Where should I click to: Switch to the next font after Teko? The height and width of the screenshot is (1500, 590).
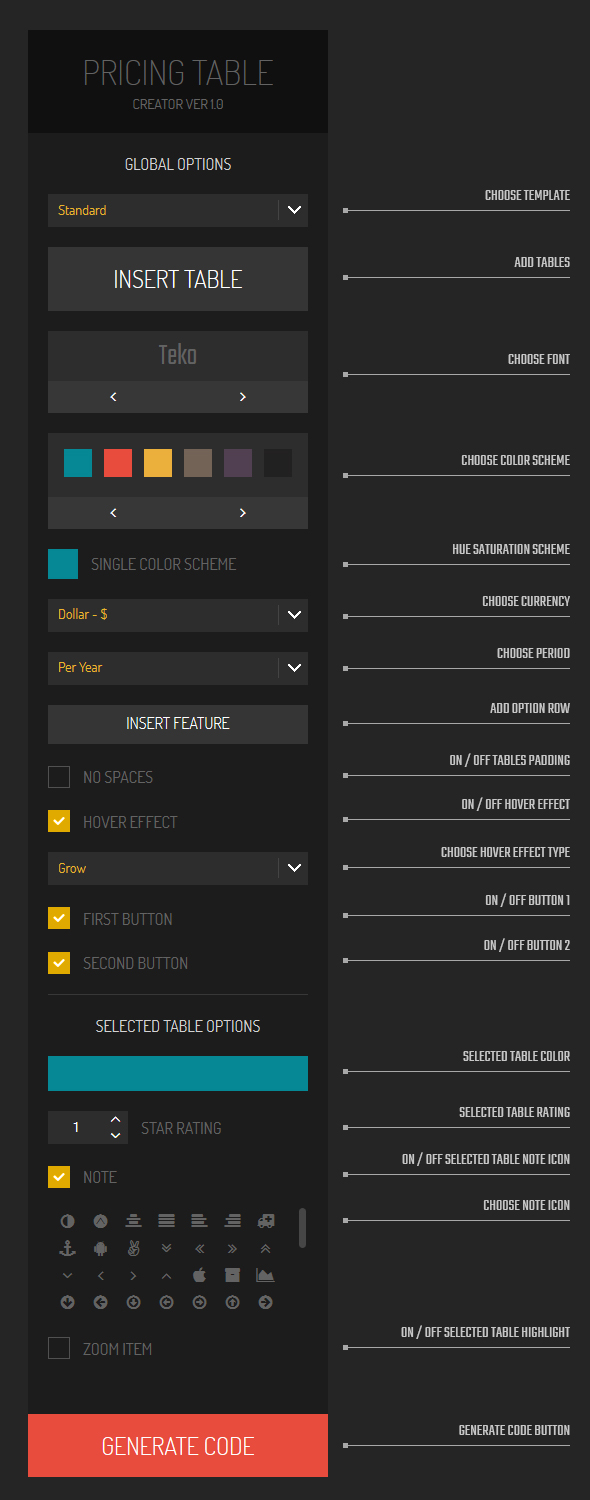243,397
